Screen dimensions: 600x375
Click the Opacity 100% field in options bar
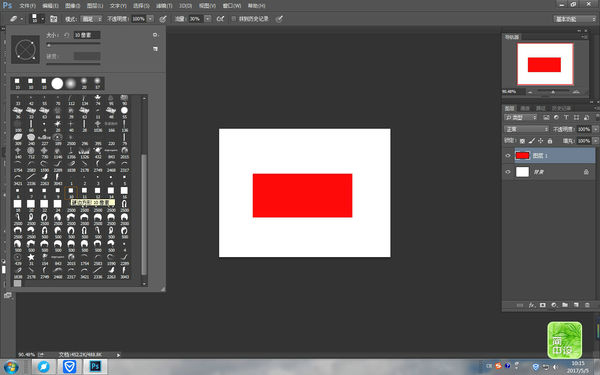click(x=139, y=19)
